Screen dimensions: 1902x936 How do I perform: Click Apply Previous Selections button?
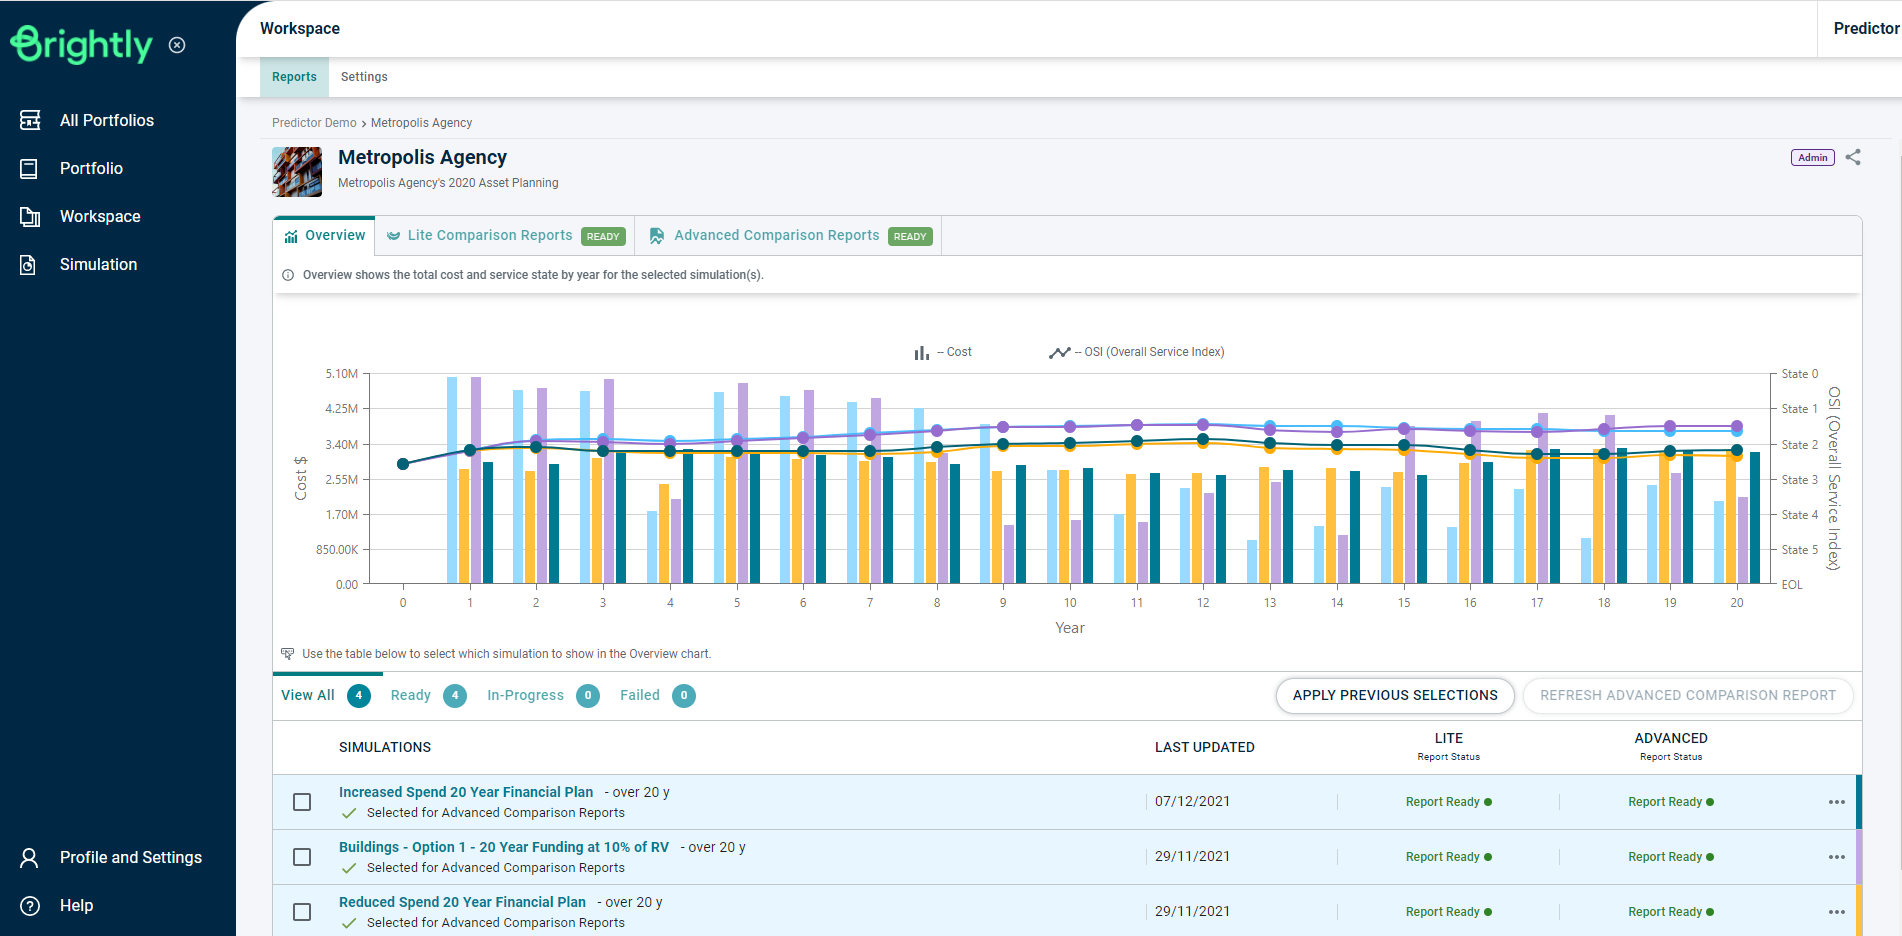[1395, 695]
